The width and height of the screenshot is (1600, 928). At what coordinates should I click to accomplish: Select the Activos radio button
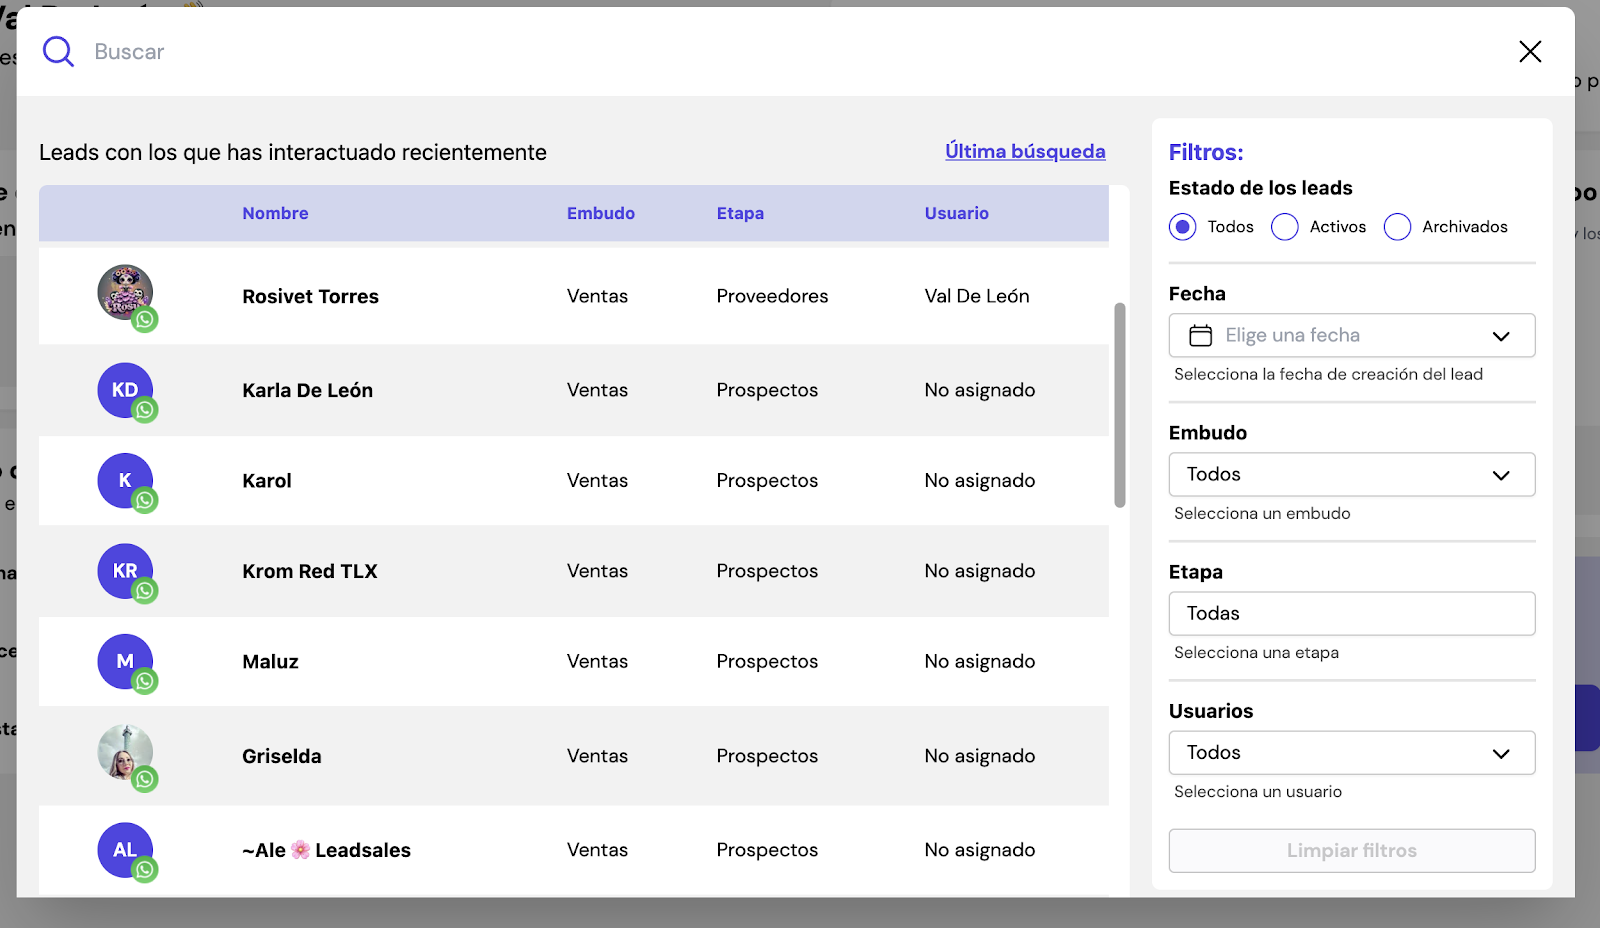[1284, 227]
